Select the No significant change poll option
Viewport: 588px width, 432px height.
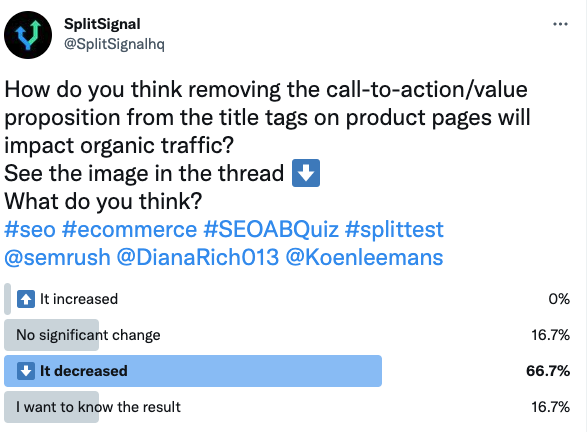287,335
